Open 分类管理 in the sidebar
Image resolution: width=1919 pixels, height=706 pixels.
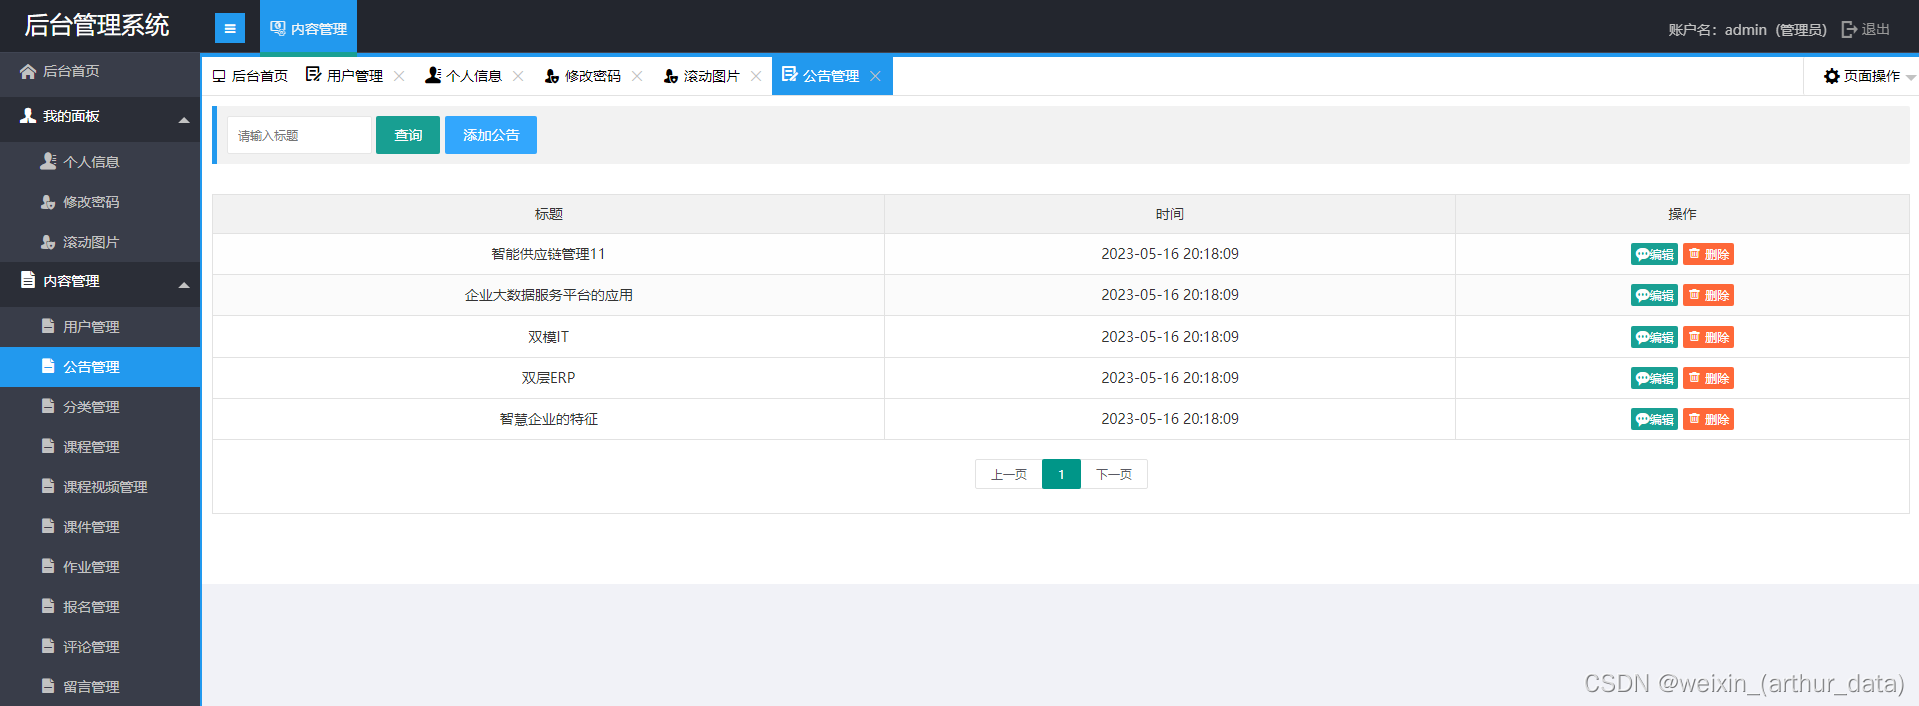tap(100, 407)
